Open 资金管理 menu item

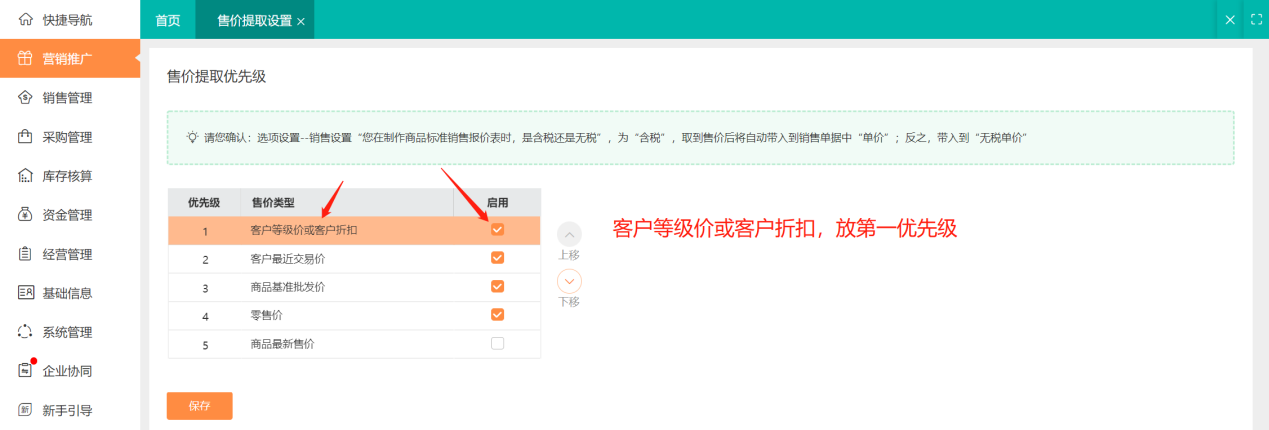[x=70, y=215]
